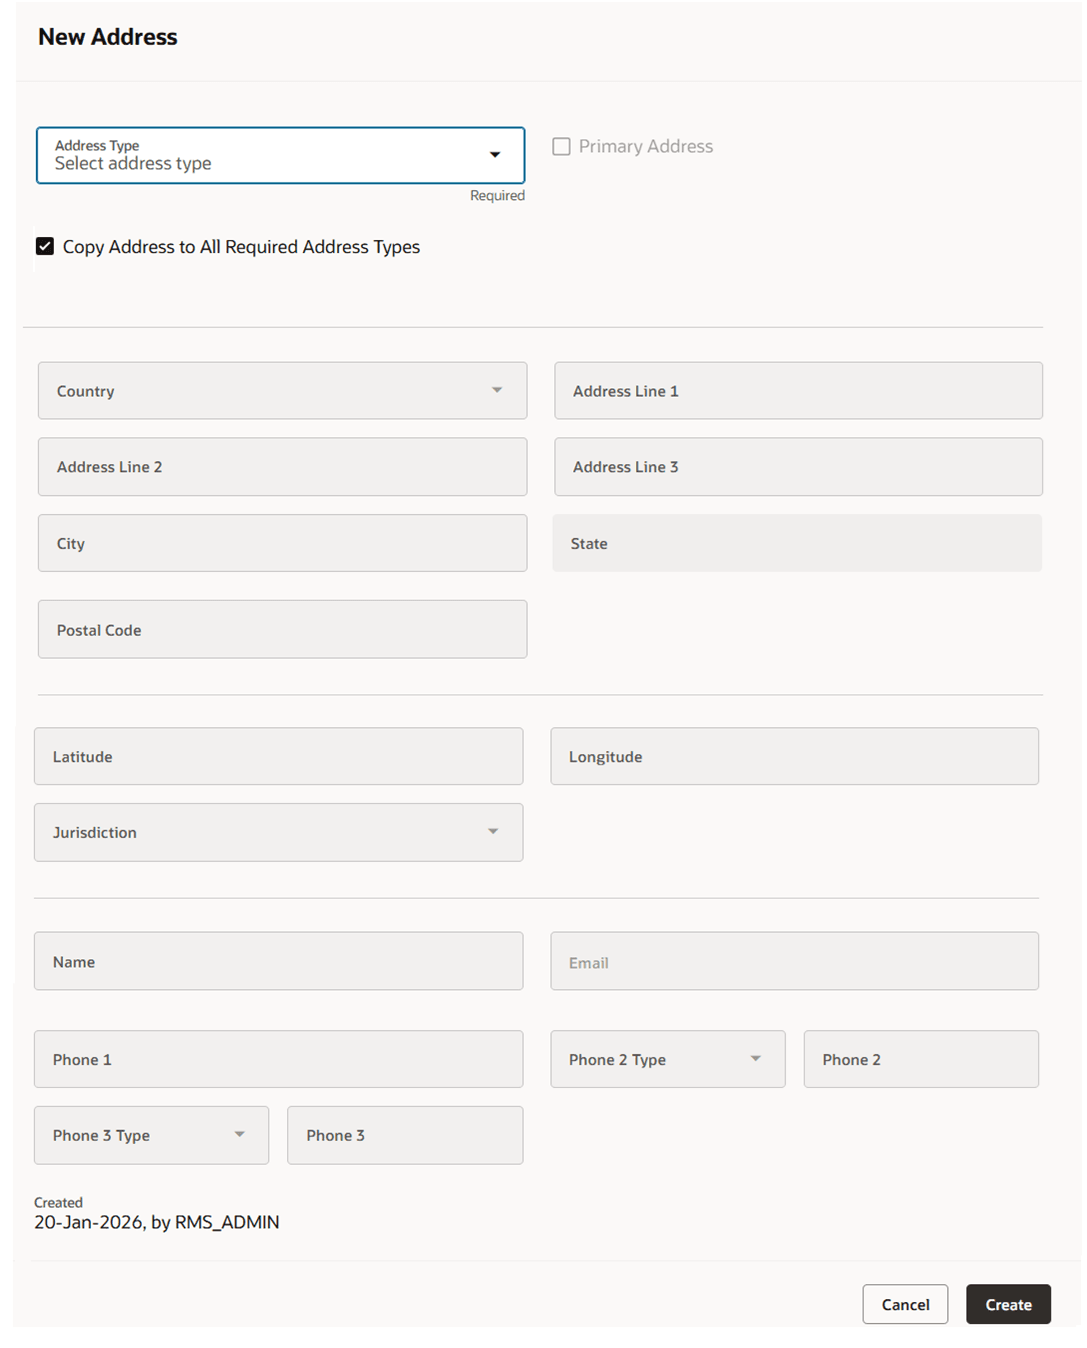
Task: Click the Create button
Action: click(x=1008, y=1305)
